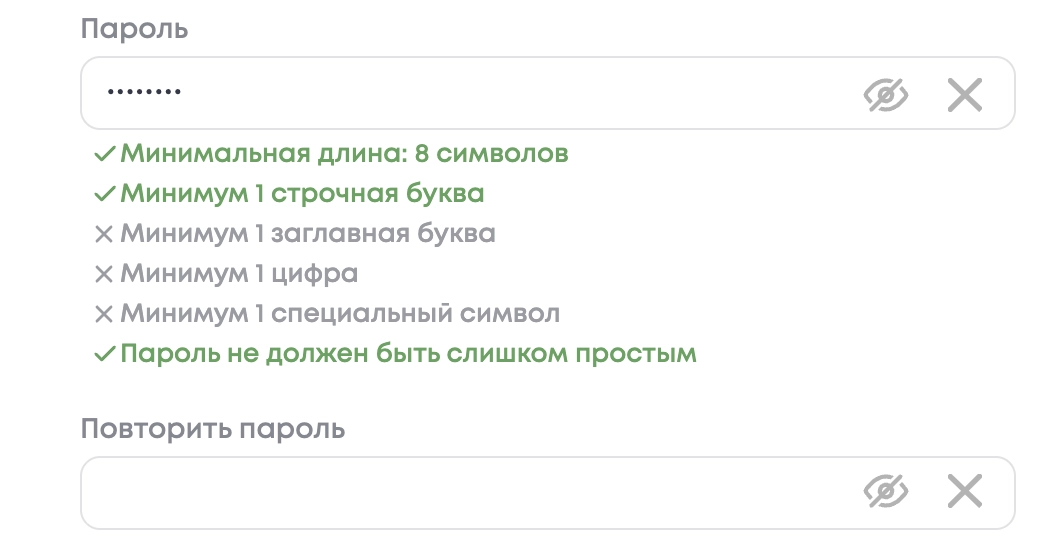Select the Минимум 1 цифра requirement text
The image size is (1062, 542).
pos(239,274)
